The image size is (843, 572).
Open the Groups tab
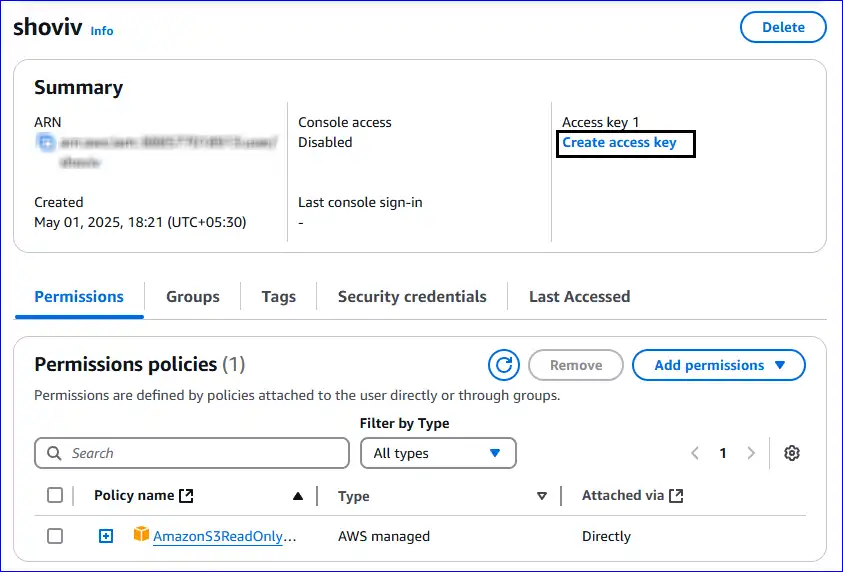(192, 297)
